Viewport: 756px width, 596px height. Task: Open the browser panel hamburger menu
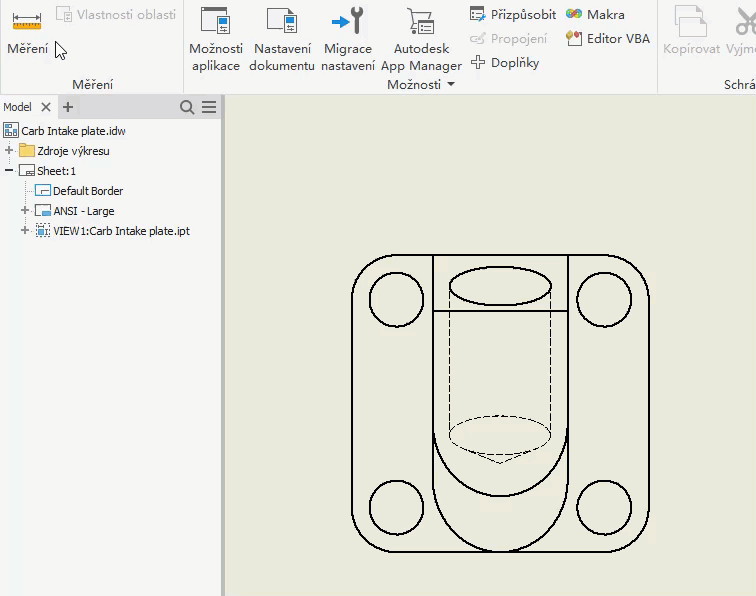(x=209, y=107)
